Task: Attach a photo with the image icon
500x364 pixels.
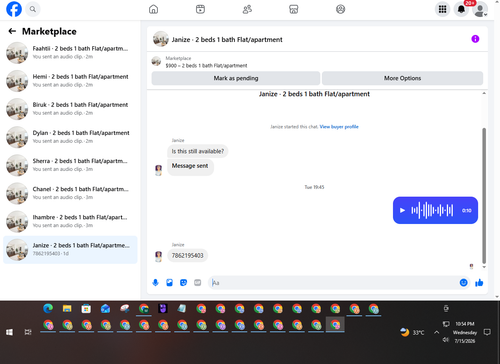Action: point(169,283)
